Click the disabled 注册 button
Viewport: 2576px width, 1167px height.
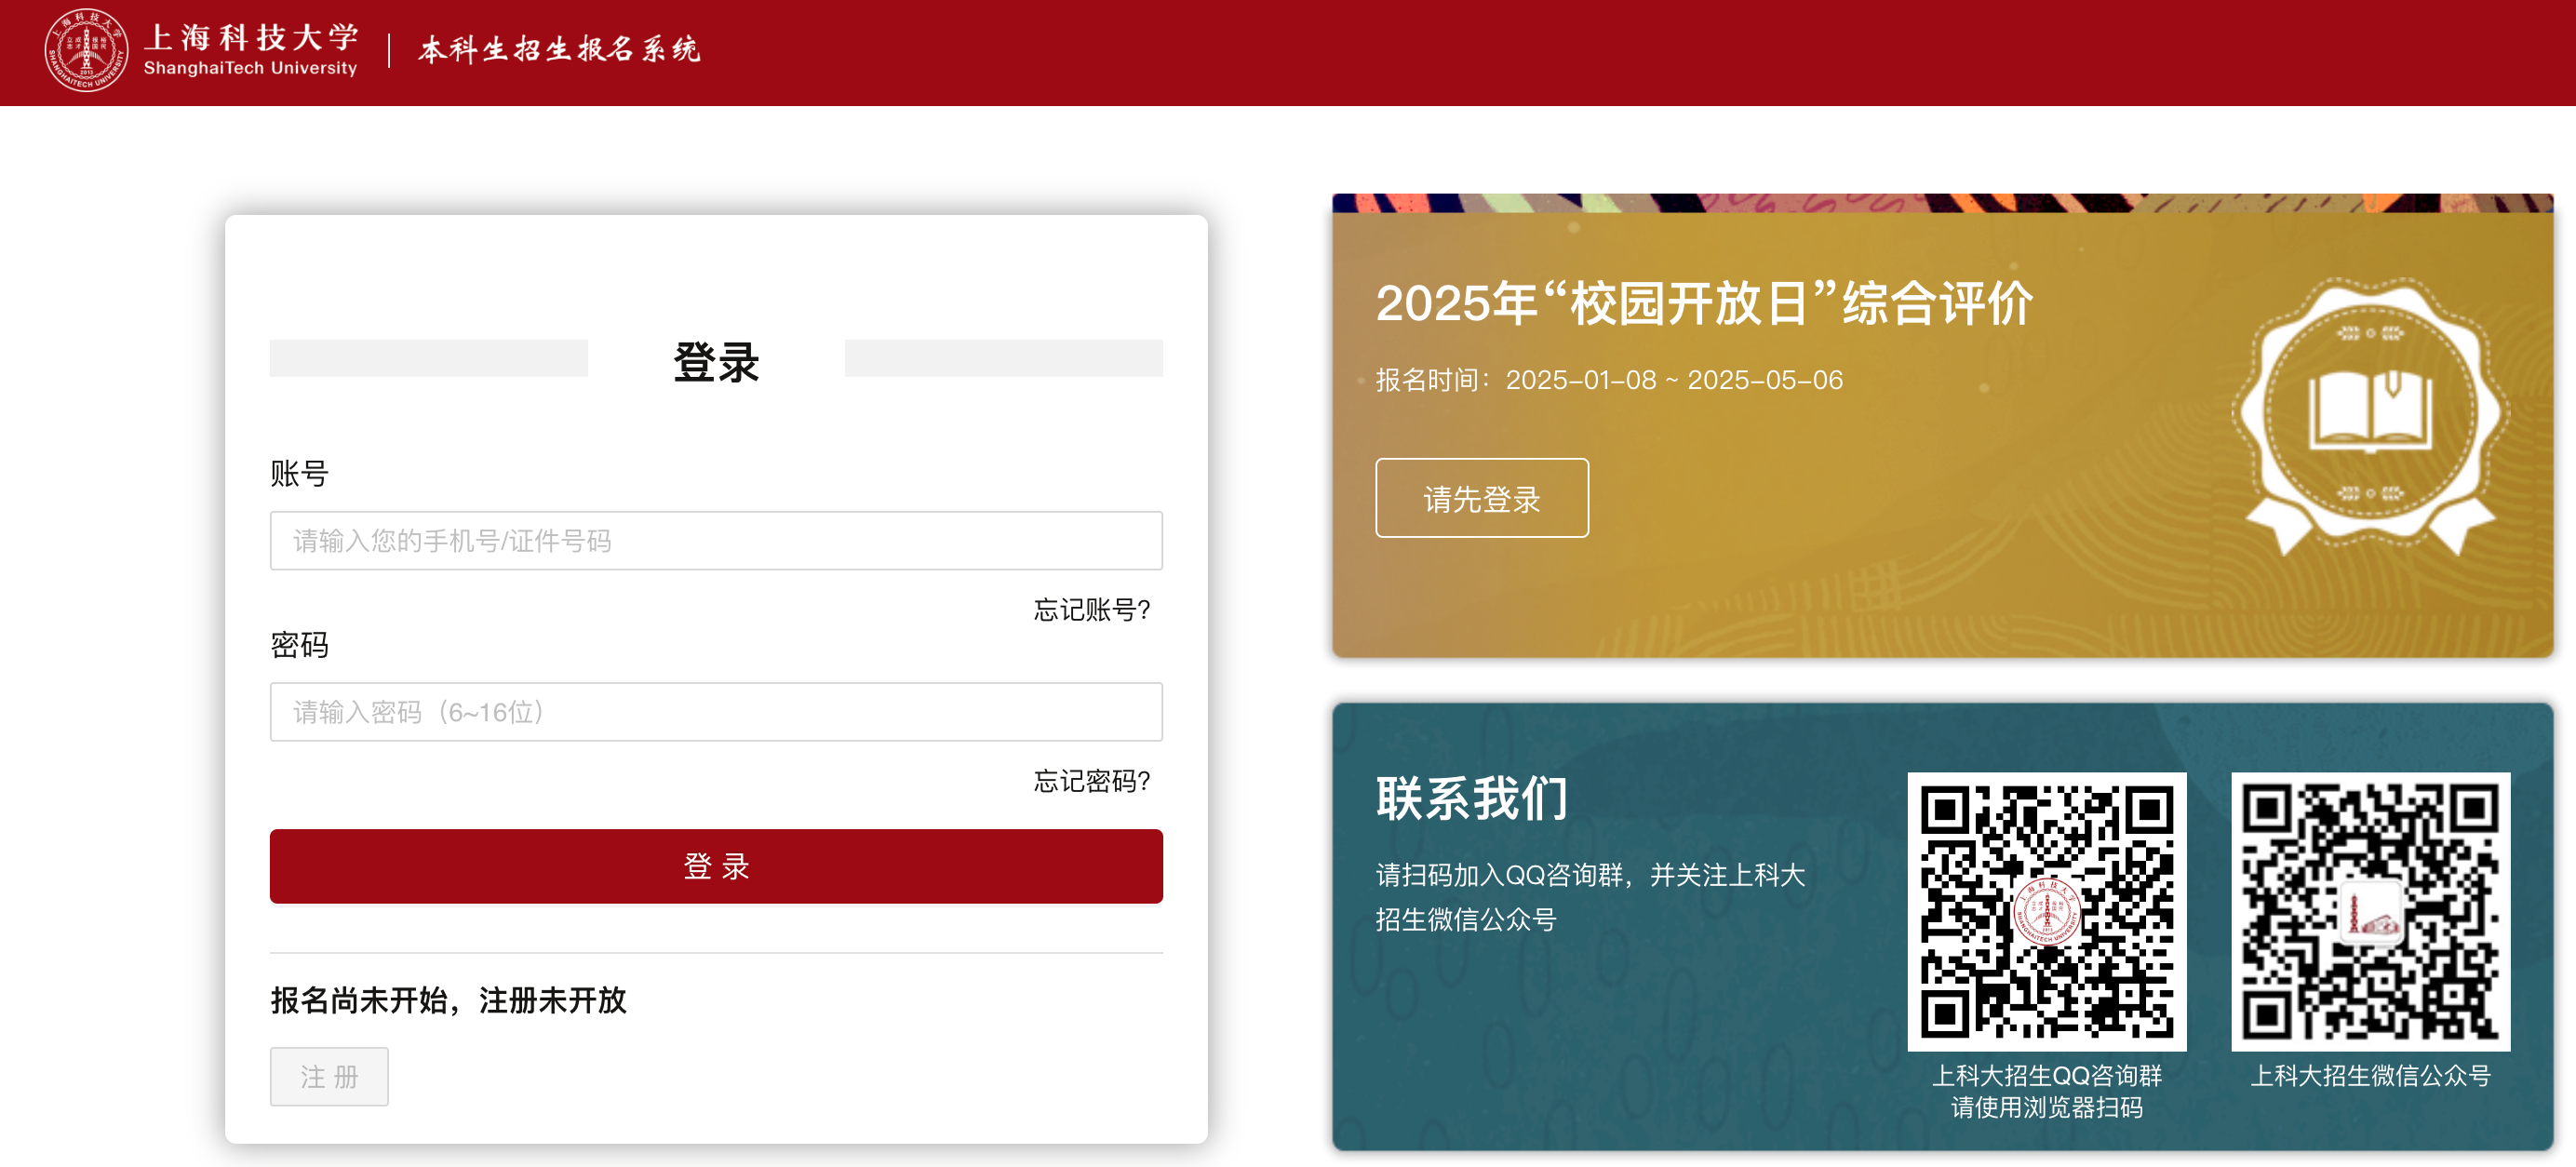point(329,1077)
